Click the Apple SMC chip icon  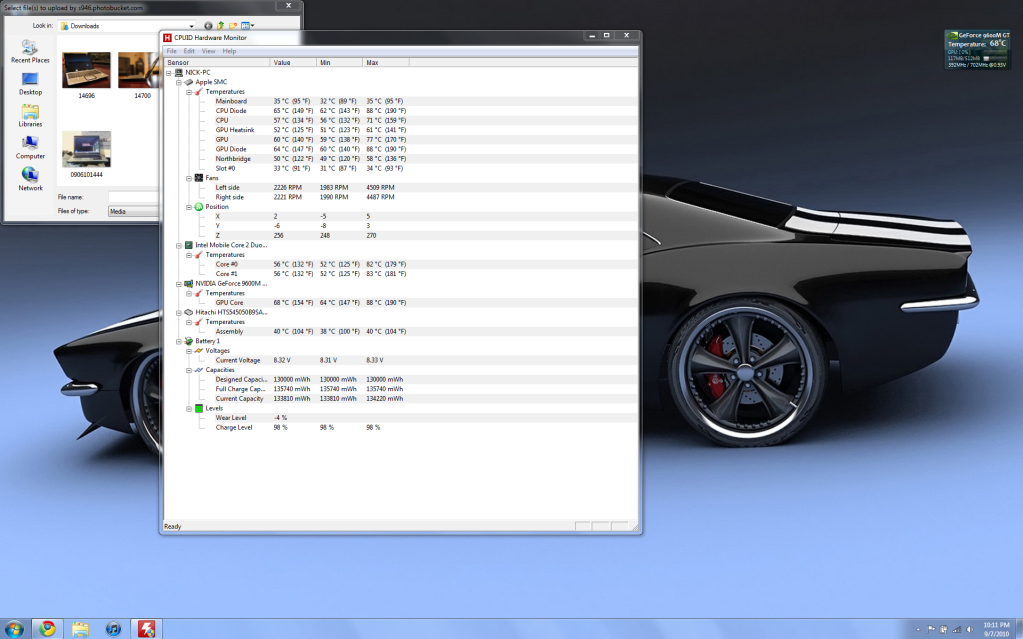pyautogui.click(x=189, y=82)
